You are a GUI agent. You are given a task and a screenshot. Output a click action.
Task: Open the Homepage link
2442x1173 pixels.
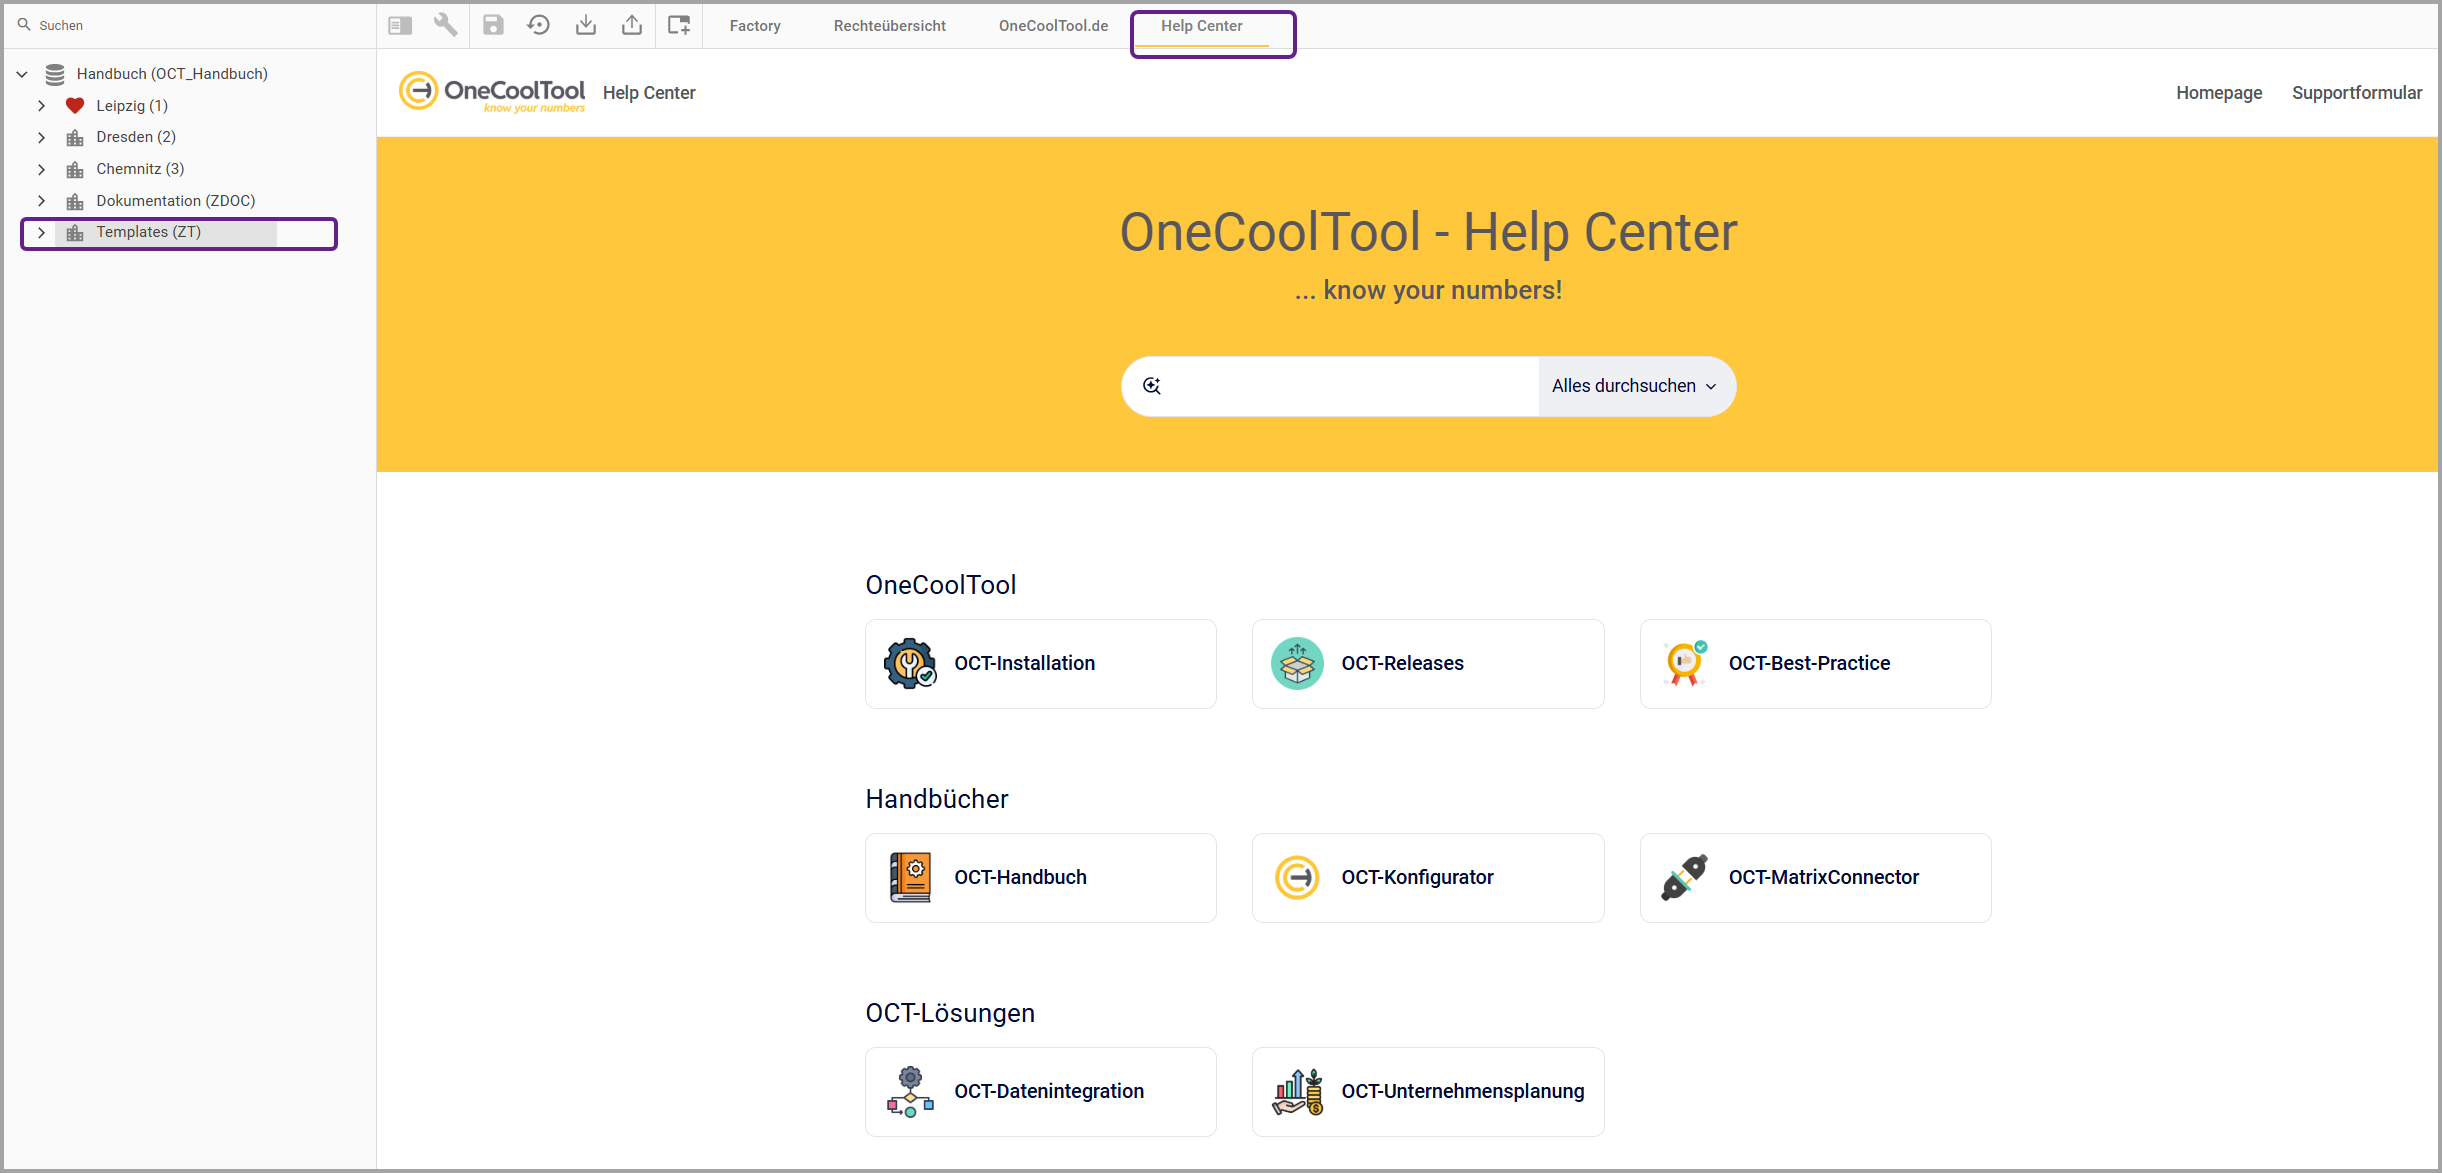tap(2219, 93)
